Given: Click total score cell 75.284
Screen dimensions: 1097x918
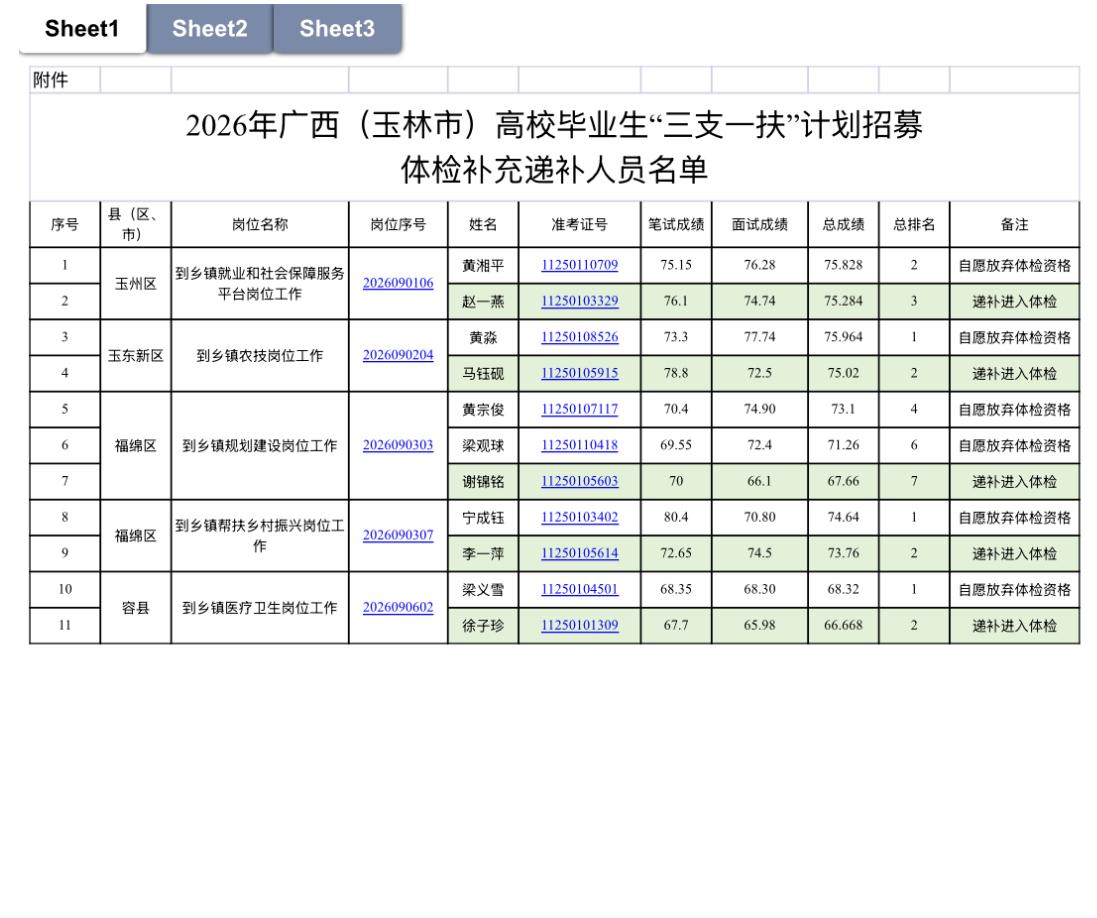Looking at the screenshot, I should [x=844, y=302].
